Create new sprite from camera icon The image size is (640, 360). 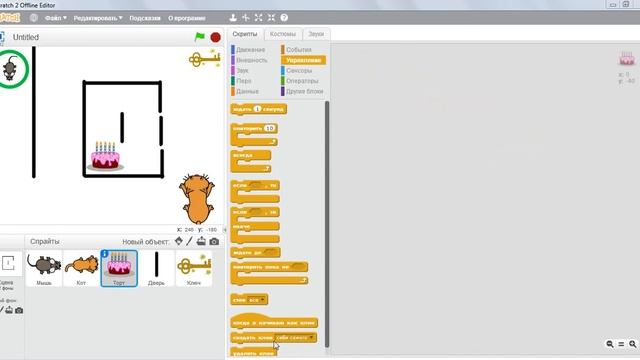pos(214,242)
